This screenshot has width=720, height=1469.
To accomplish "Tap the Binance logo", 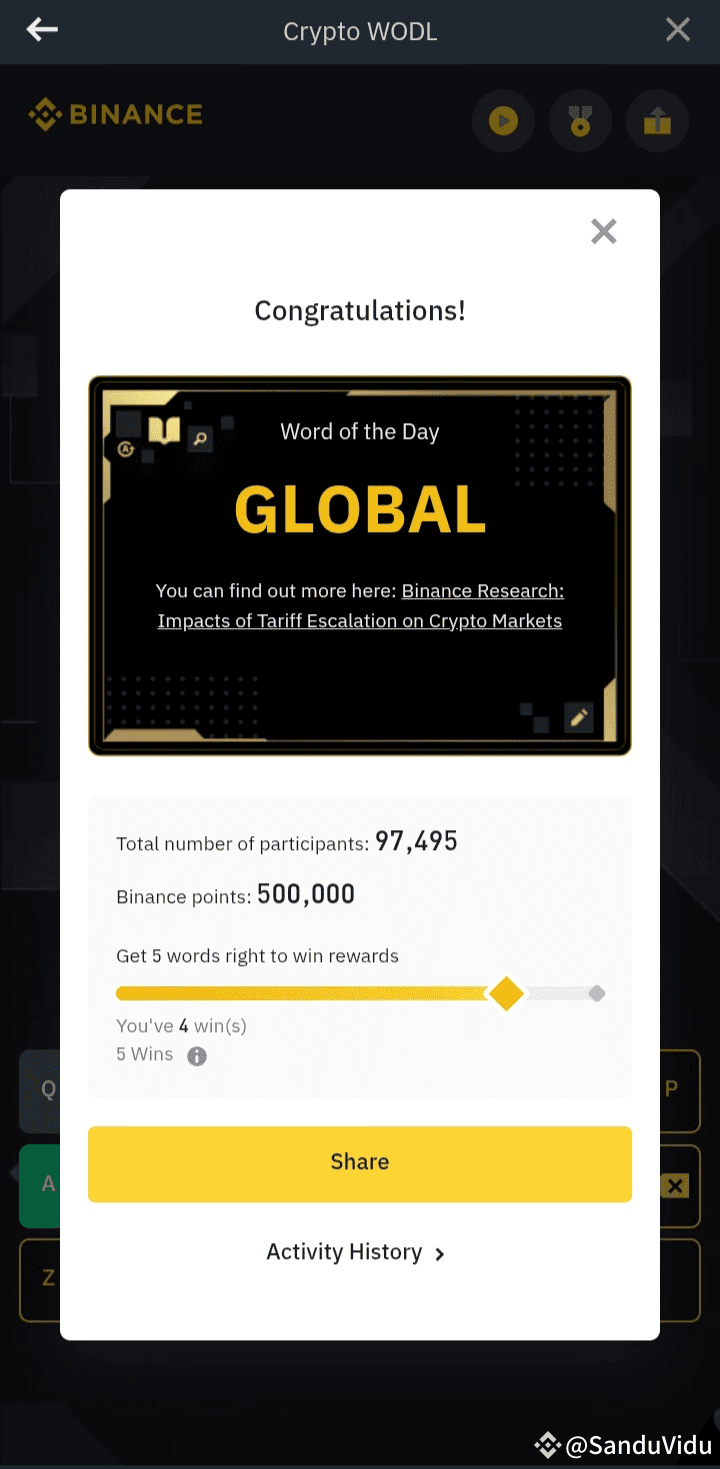I will (115, 115).
